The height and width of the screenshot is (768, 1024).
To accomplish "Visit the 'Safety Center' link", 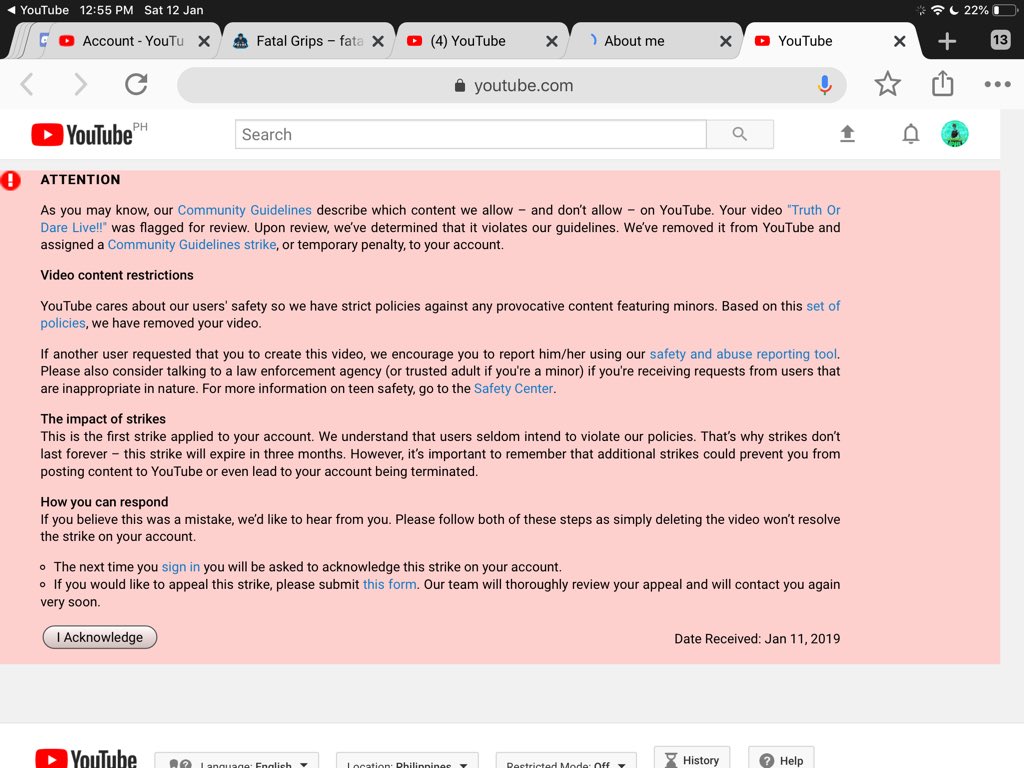I will 513,389.
